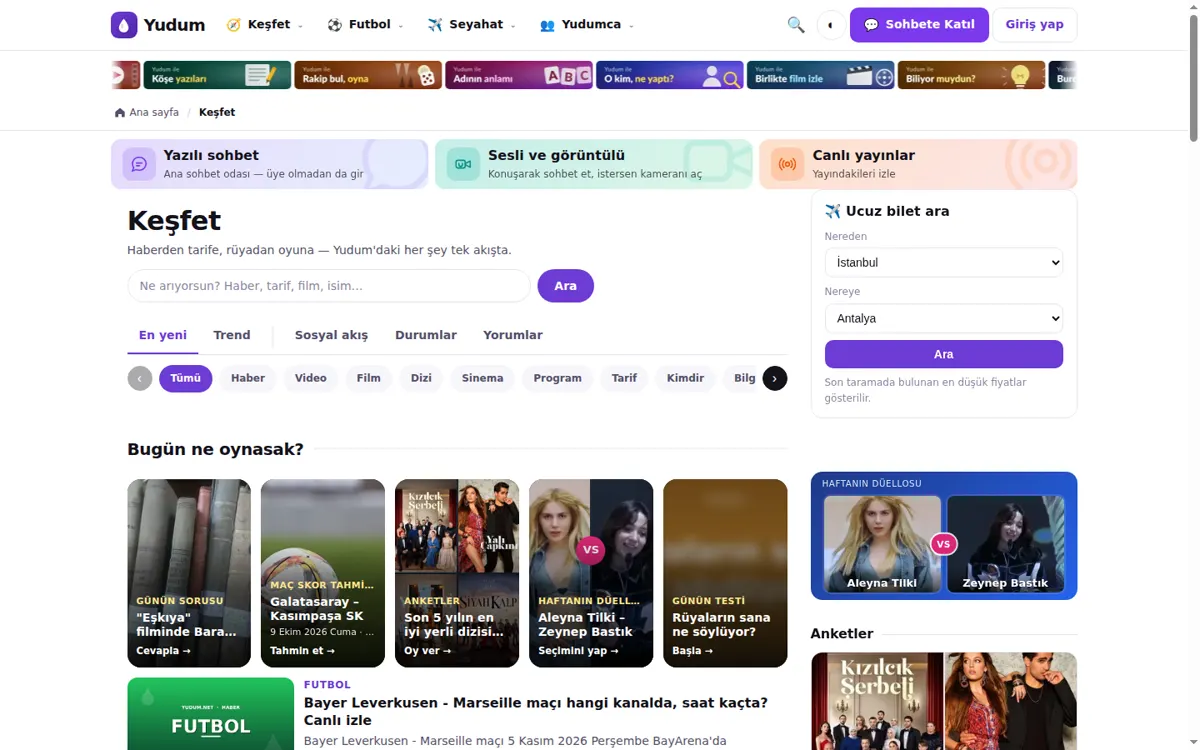Switch to the Trend tab

[x=232, y=335]
